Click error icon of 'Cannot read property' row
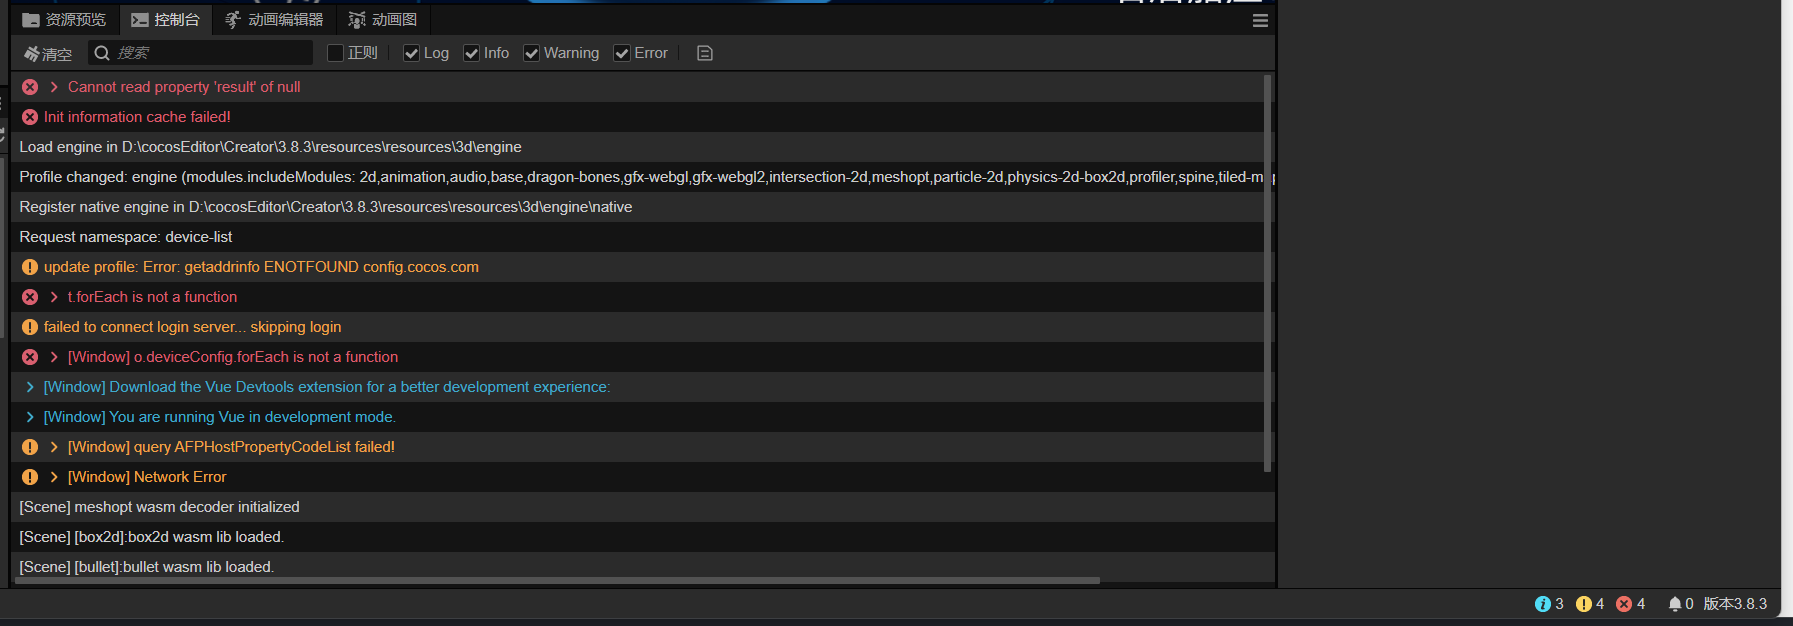This screenshot has width=1793, height=626. (30, 87)
